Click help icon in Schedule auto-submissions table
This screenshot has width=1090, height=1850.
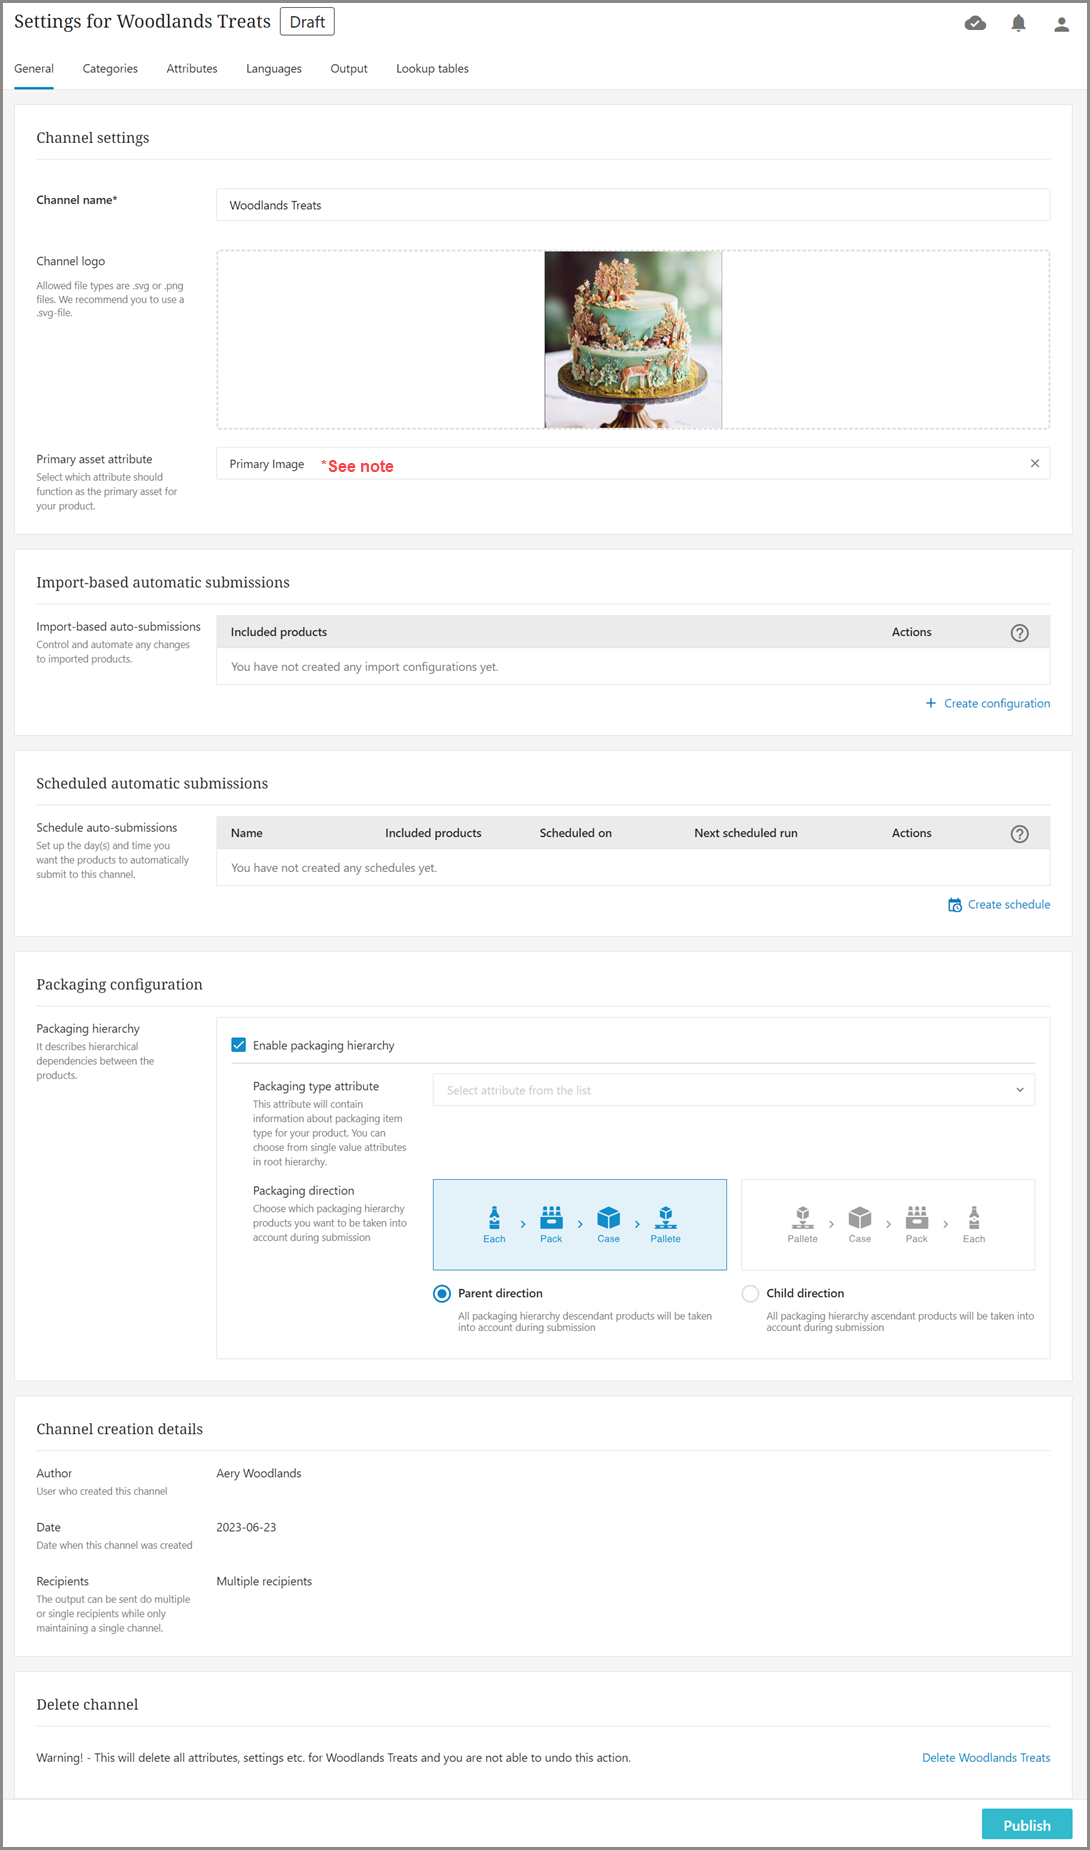click(x=1019, y=834)
